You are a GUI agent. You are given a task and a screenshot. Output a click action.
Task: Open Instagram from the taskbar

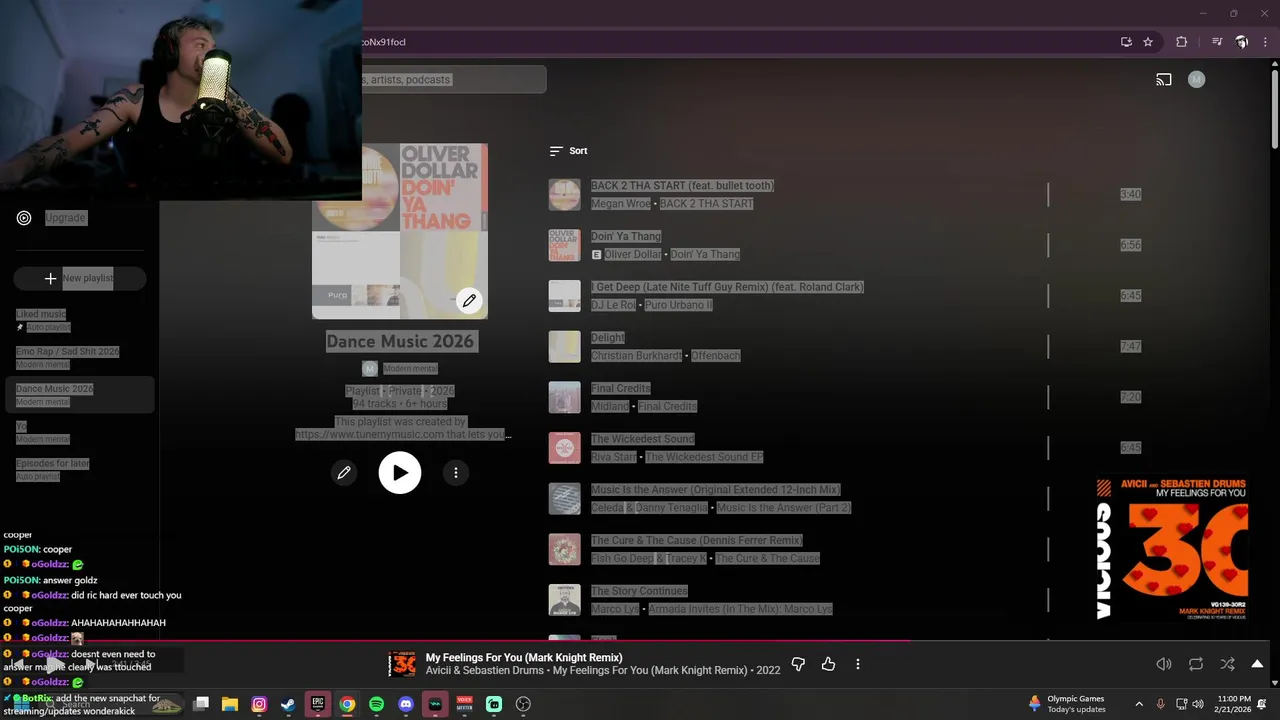pos(259,704)
